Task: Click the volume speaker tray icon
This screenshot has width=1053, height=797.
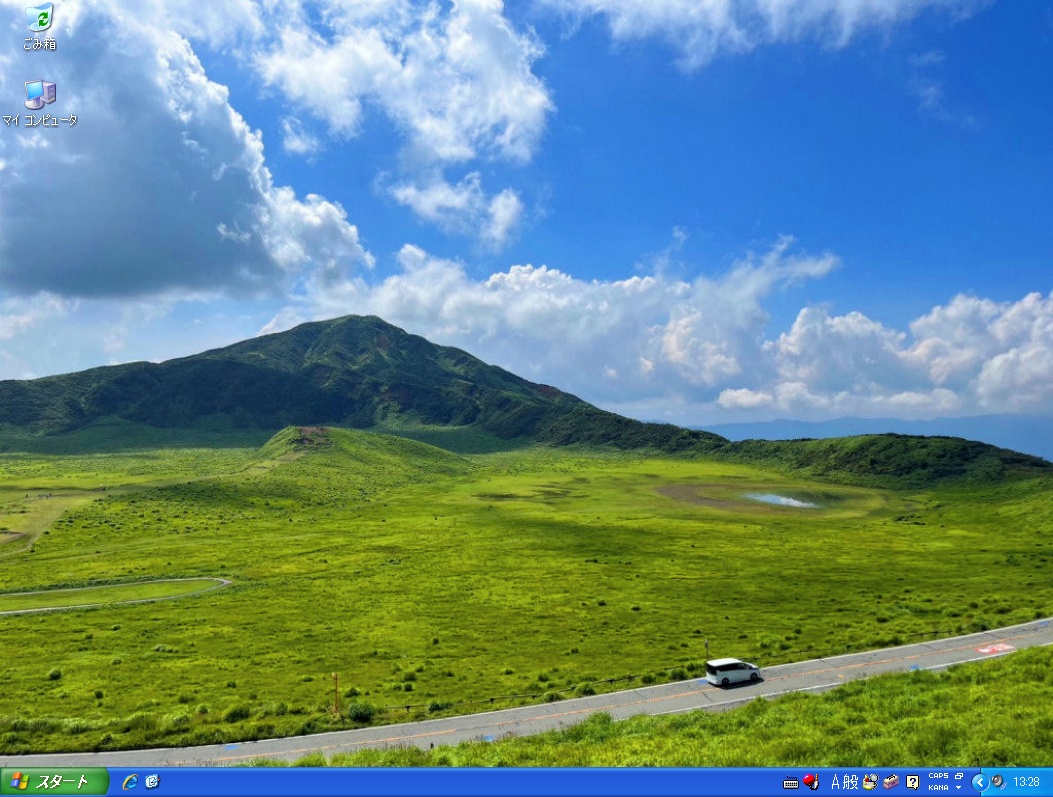Action: [997, 782]
